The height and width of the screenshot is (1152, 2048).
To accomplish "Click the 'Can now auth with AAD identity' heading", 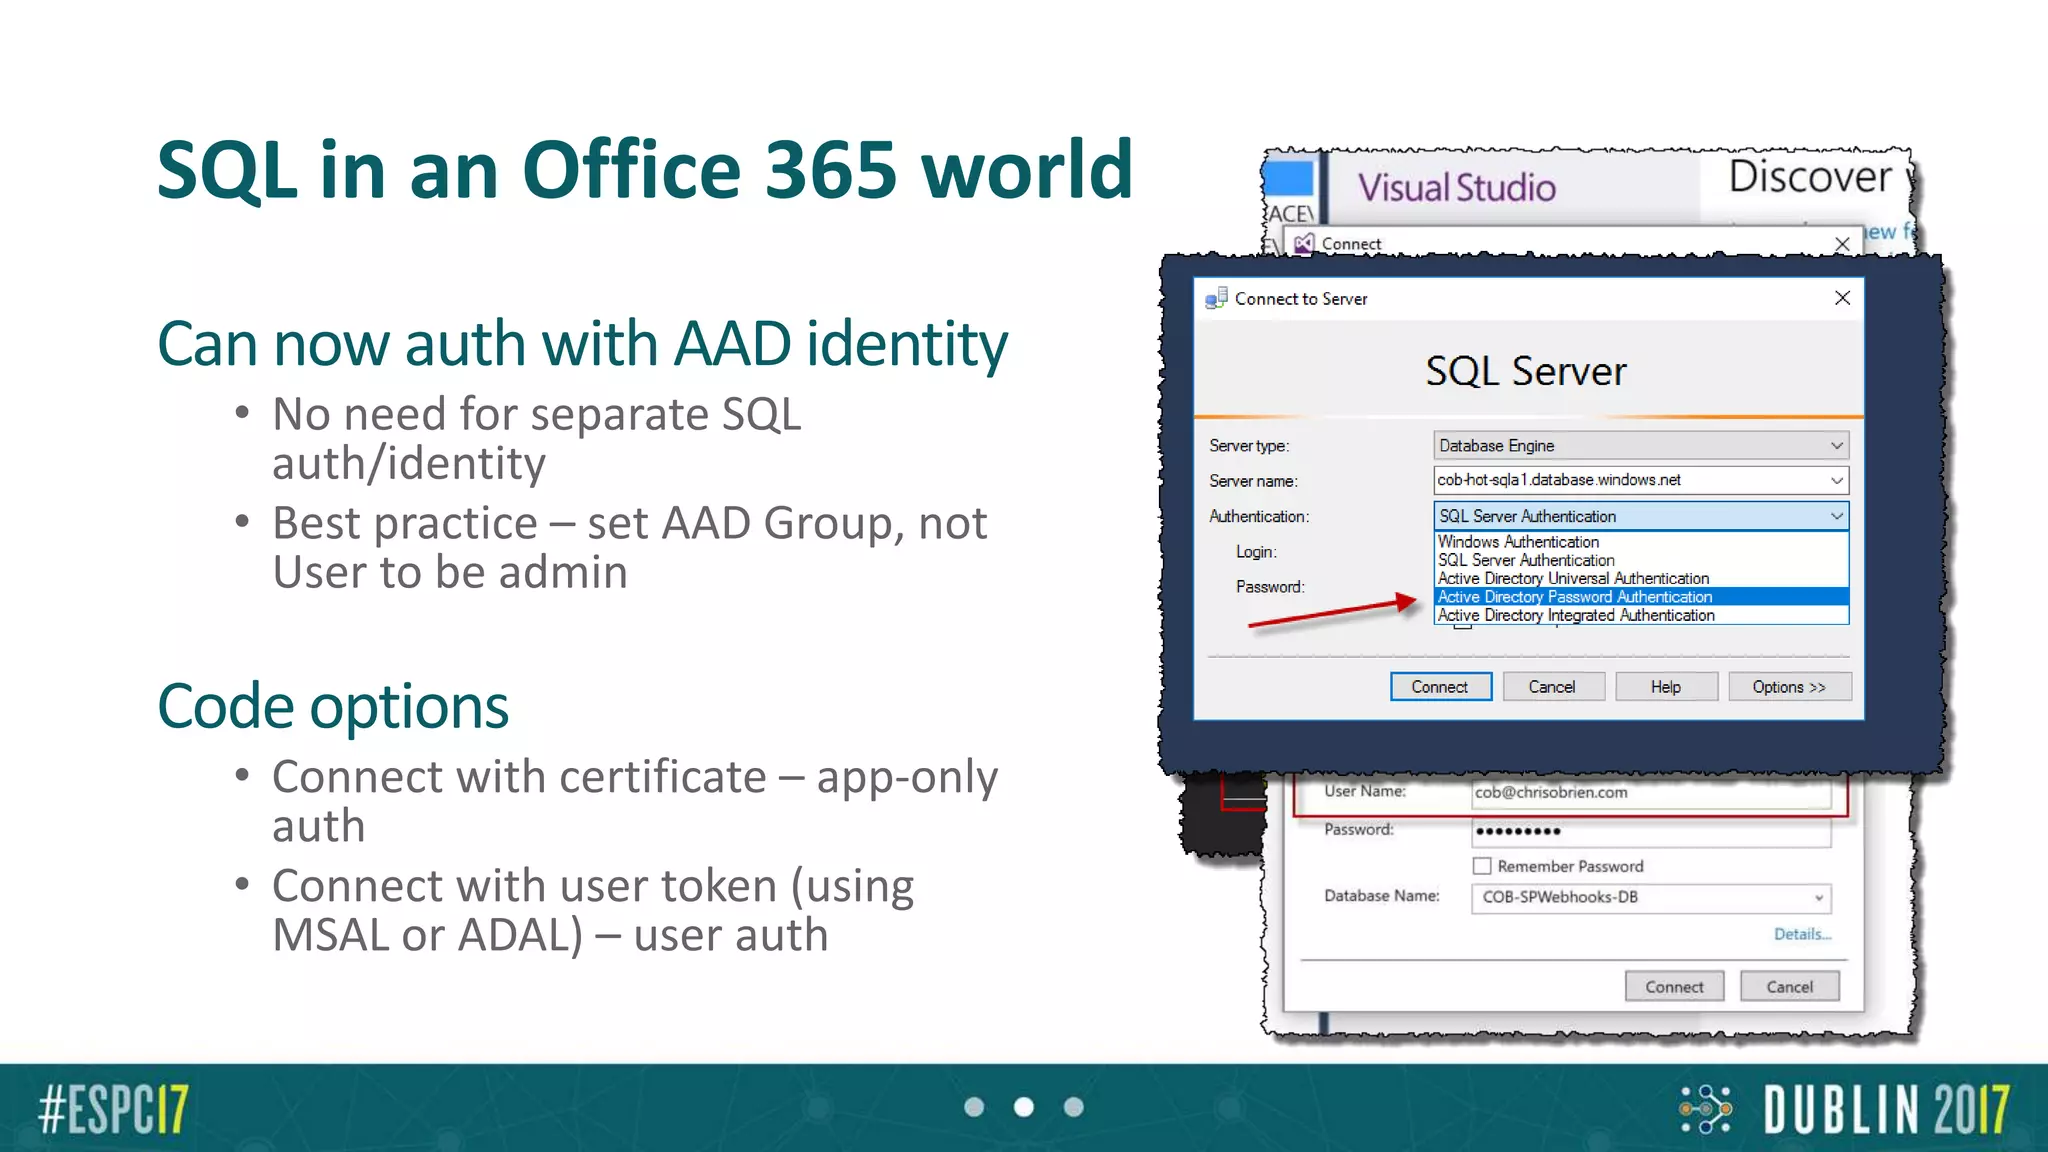I will point(582,344).
